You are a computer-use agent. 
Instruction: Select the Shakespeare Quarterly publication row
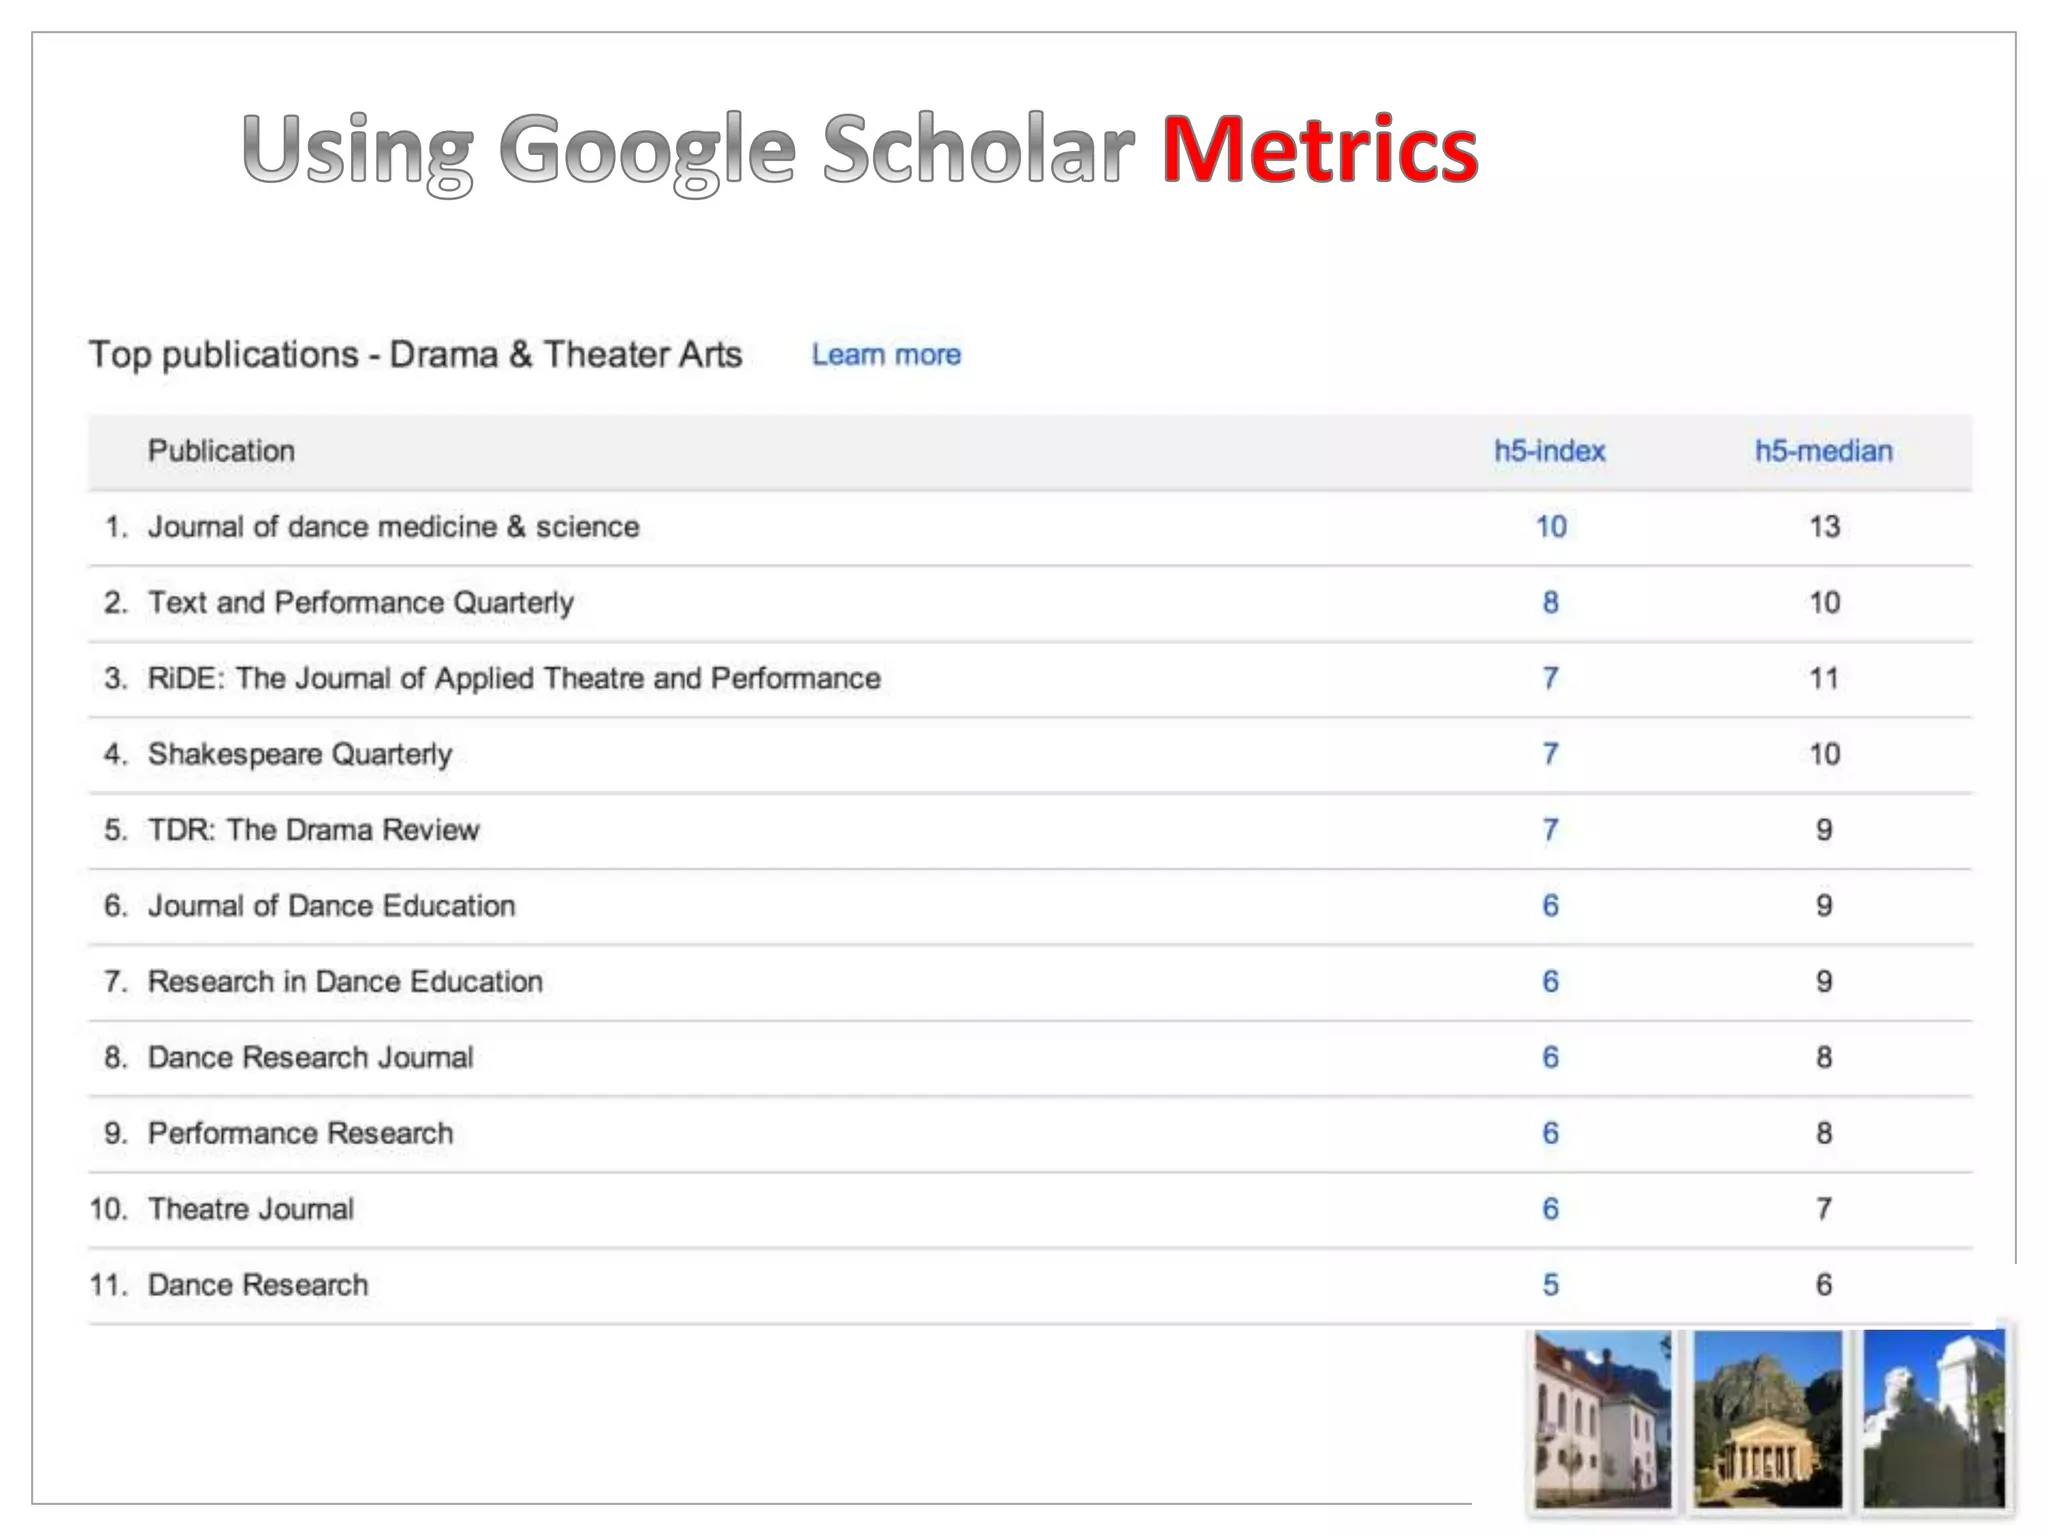pyautogui.click(x=300, y=754)
